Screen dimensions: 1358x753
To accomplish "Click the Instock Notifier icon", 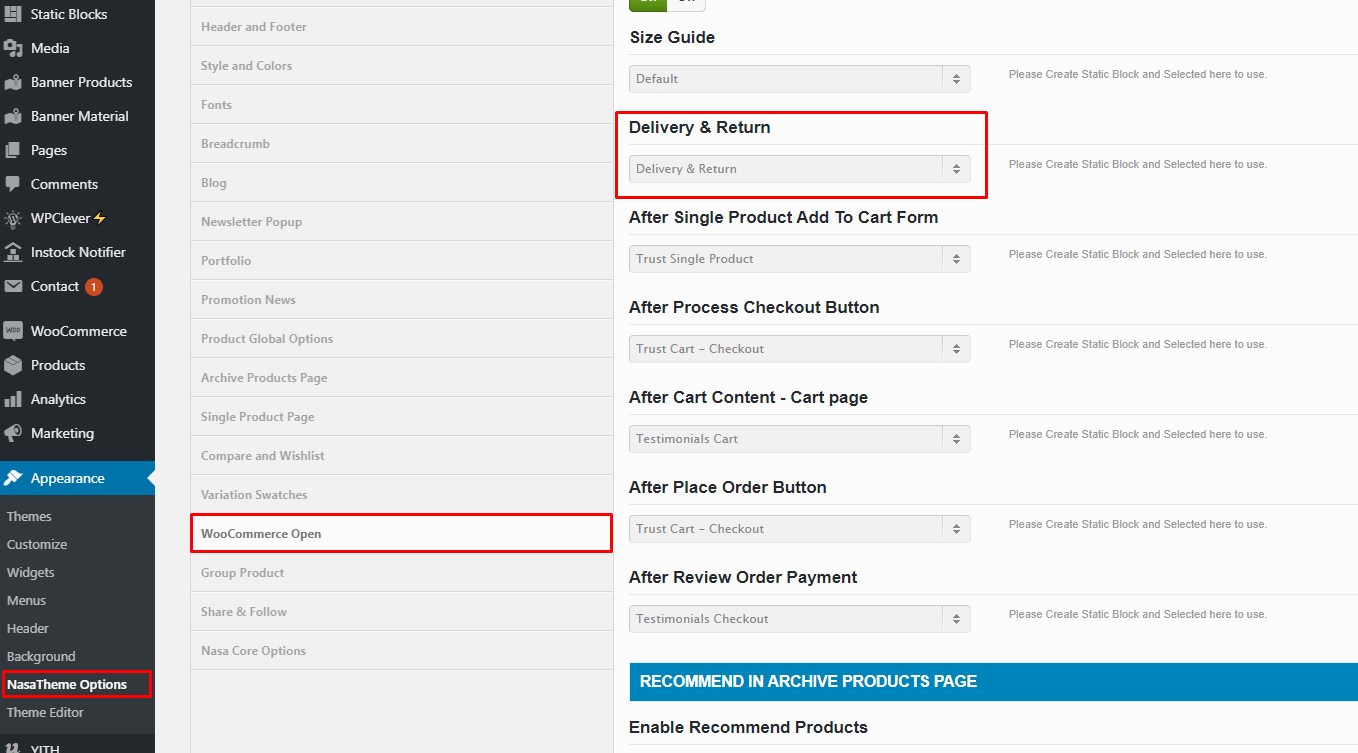I will (x=13, y=252).
